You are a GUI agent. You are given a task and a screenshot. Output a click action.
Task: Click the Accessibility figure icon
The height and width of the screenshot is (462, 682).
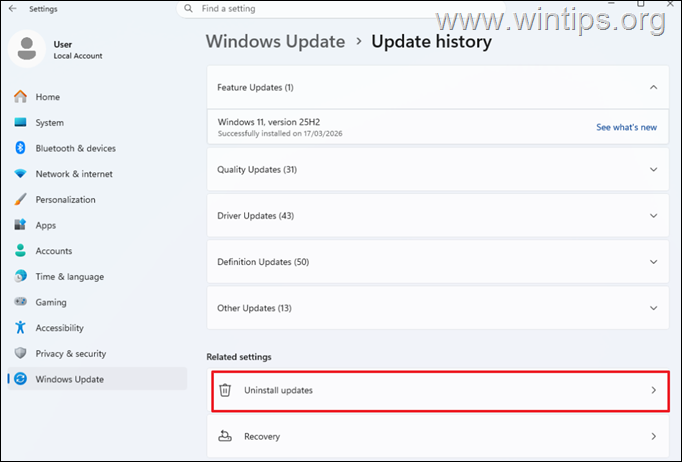tap(20, 327)
